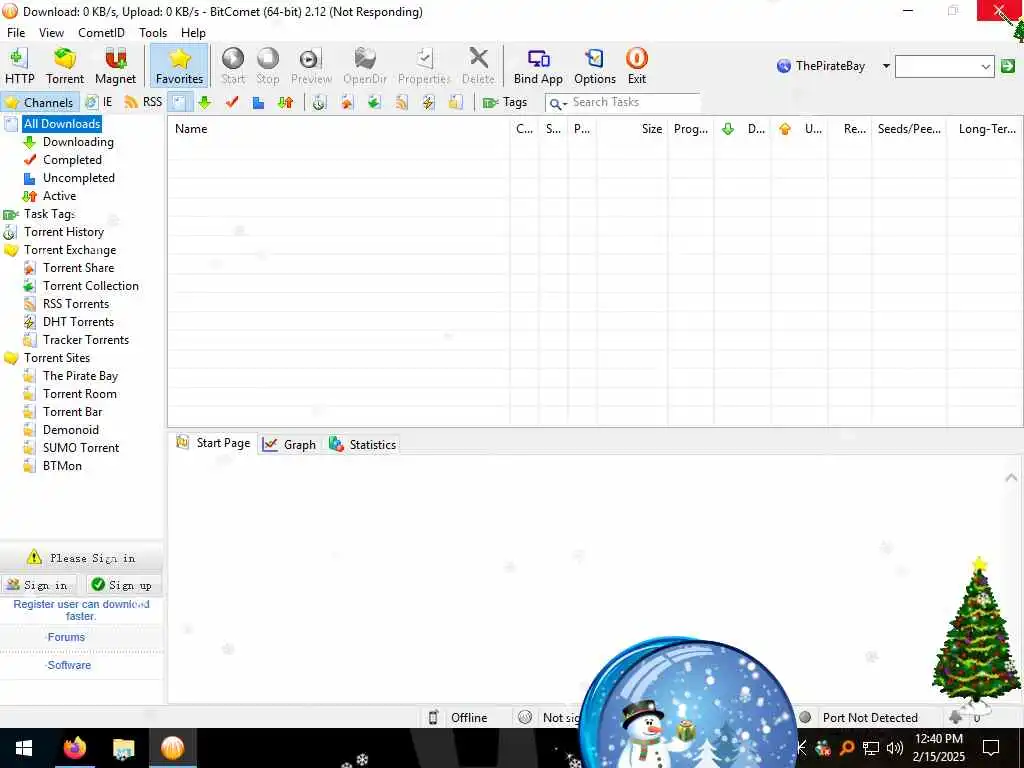Click the Sign in button
Image resolution: width=1024 pixels, height=768 pixels.
[39, 585]
